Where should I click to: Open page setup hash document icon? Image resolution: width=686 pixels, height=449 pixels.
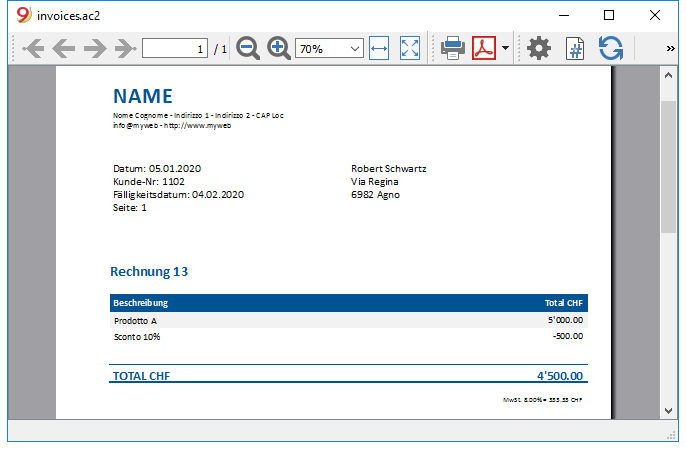point(575,48)
